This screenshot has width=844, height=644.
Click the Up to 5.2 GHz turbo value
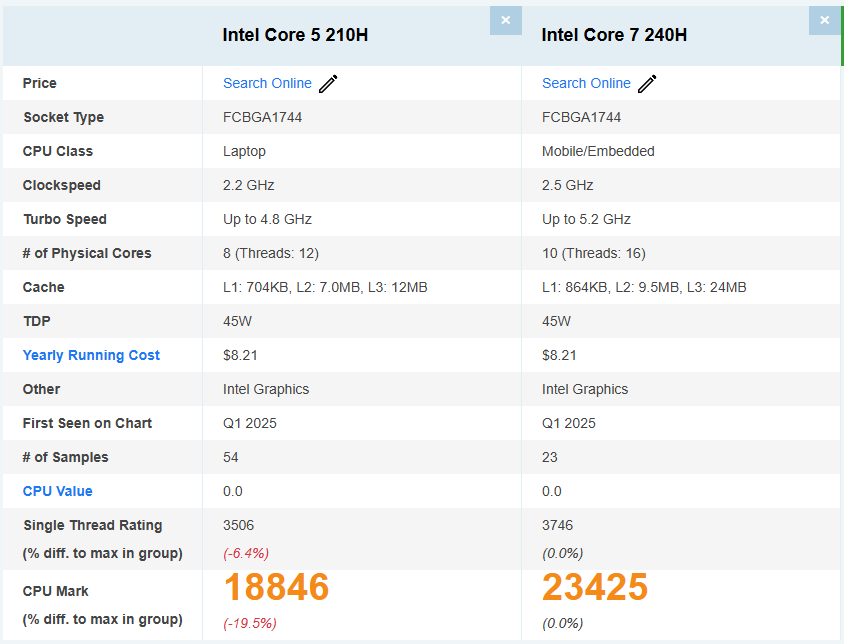[x=586, y=219]
